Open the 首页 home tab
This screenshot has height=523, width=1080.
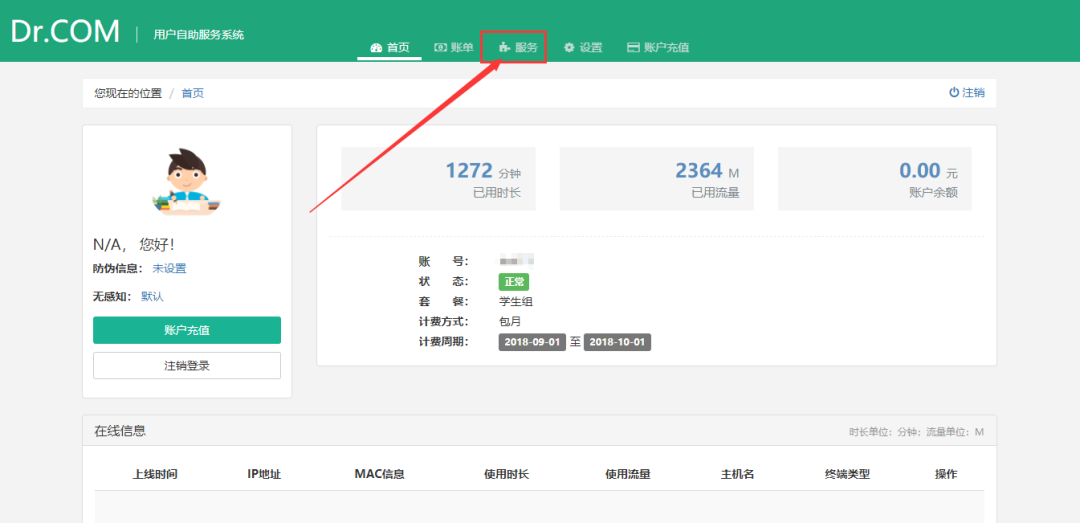(390, 47)
